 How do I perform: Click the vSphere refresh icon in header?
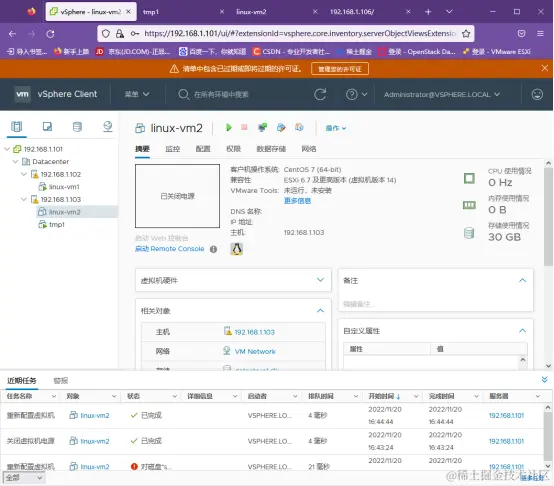point(320,94)
